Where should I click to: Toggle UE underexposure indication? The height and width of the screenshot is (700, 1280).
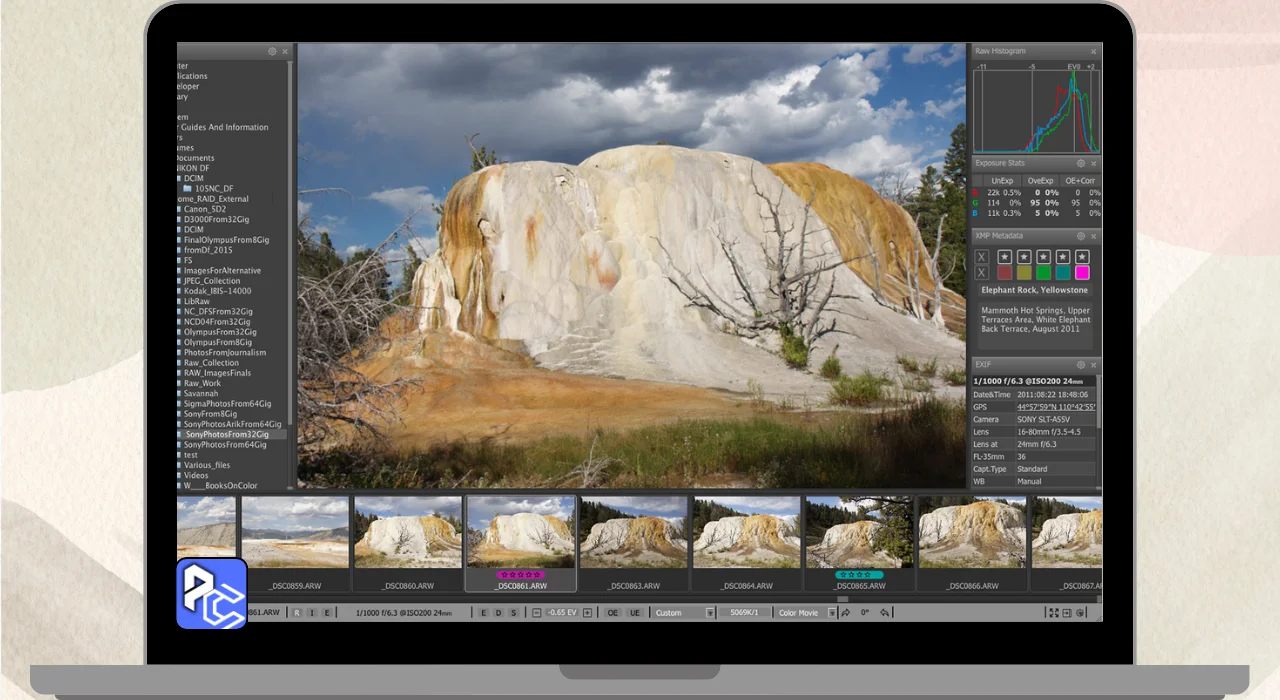(x=635, y=613)
